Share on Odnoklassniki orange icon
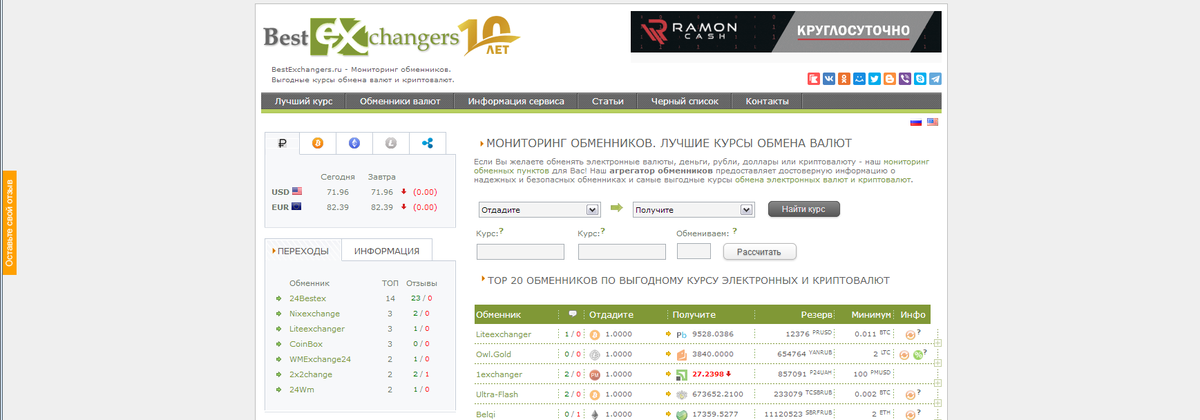The width and height of the screenshot is (1200, 420). pos(844,78)
